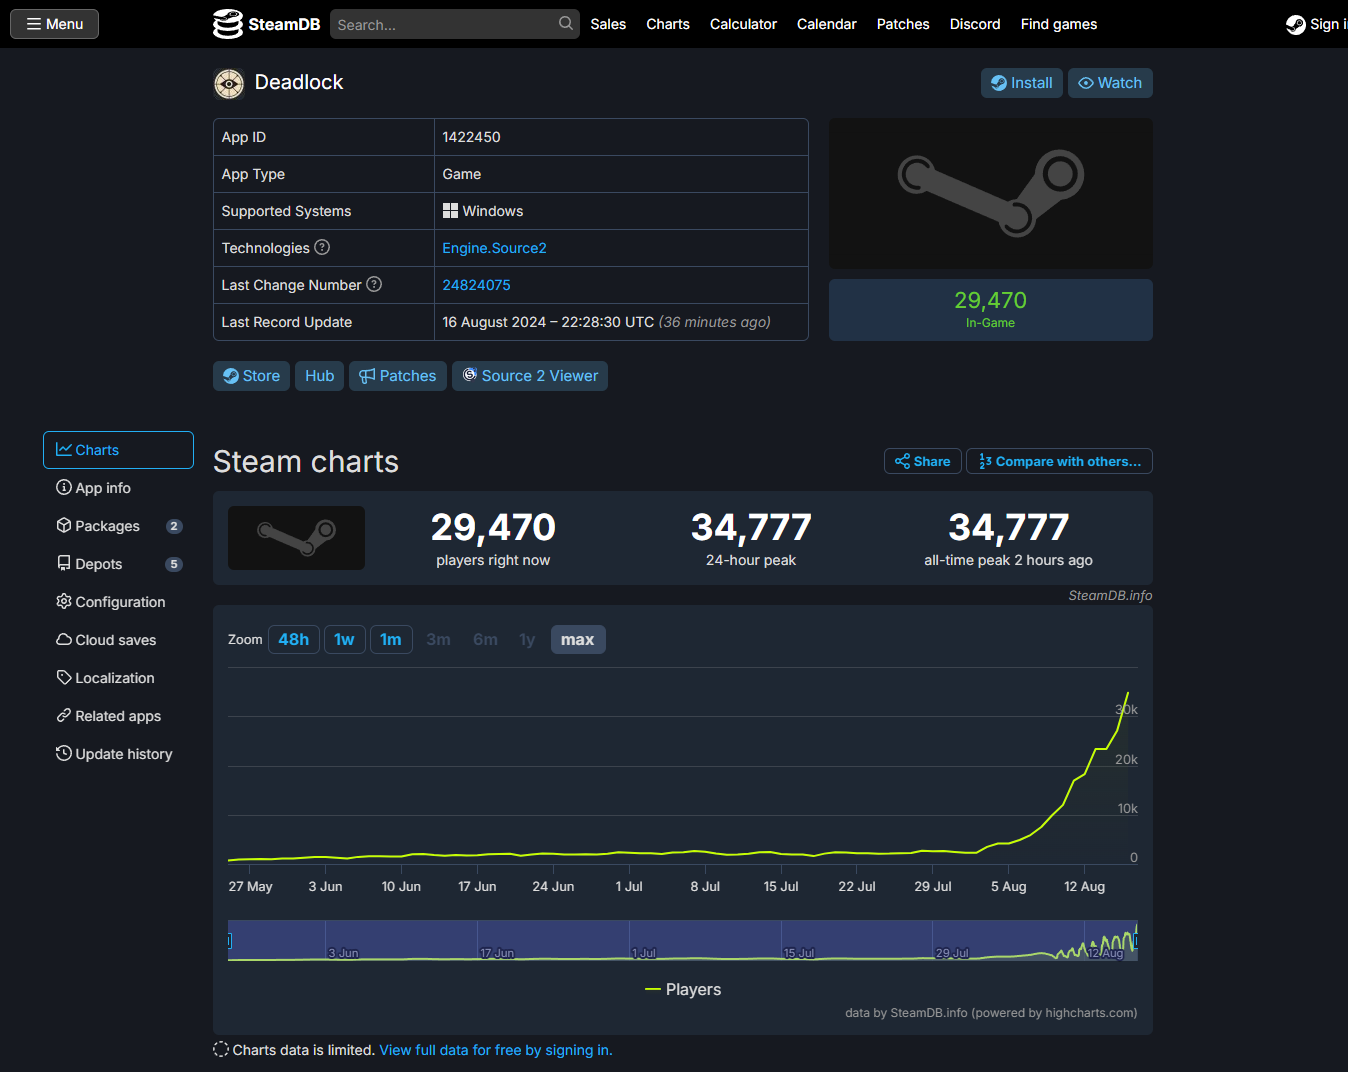The width and height of the screenshot is (1348, 1072).
Task: Click the search magnifier icon
Action: click(x=566, y=23)
